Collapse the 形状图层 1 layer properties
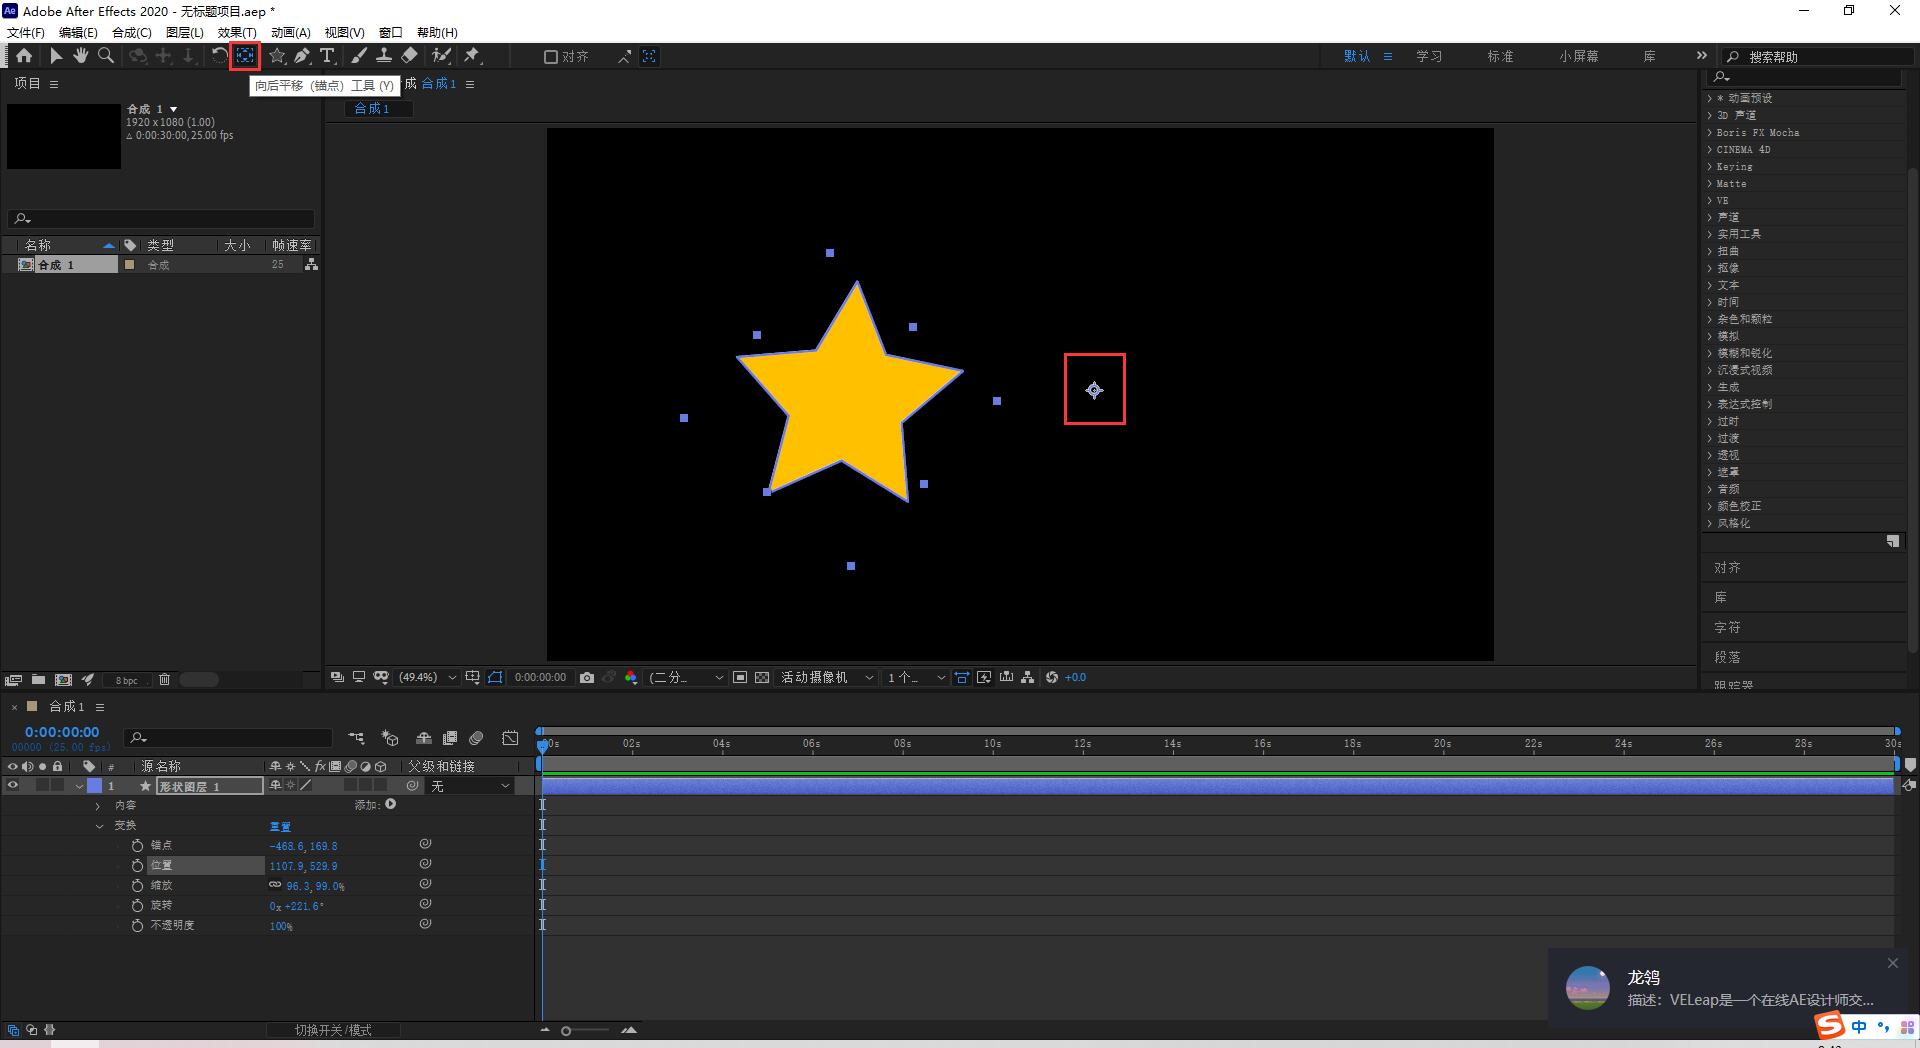 [79, 787]
